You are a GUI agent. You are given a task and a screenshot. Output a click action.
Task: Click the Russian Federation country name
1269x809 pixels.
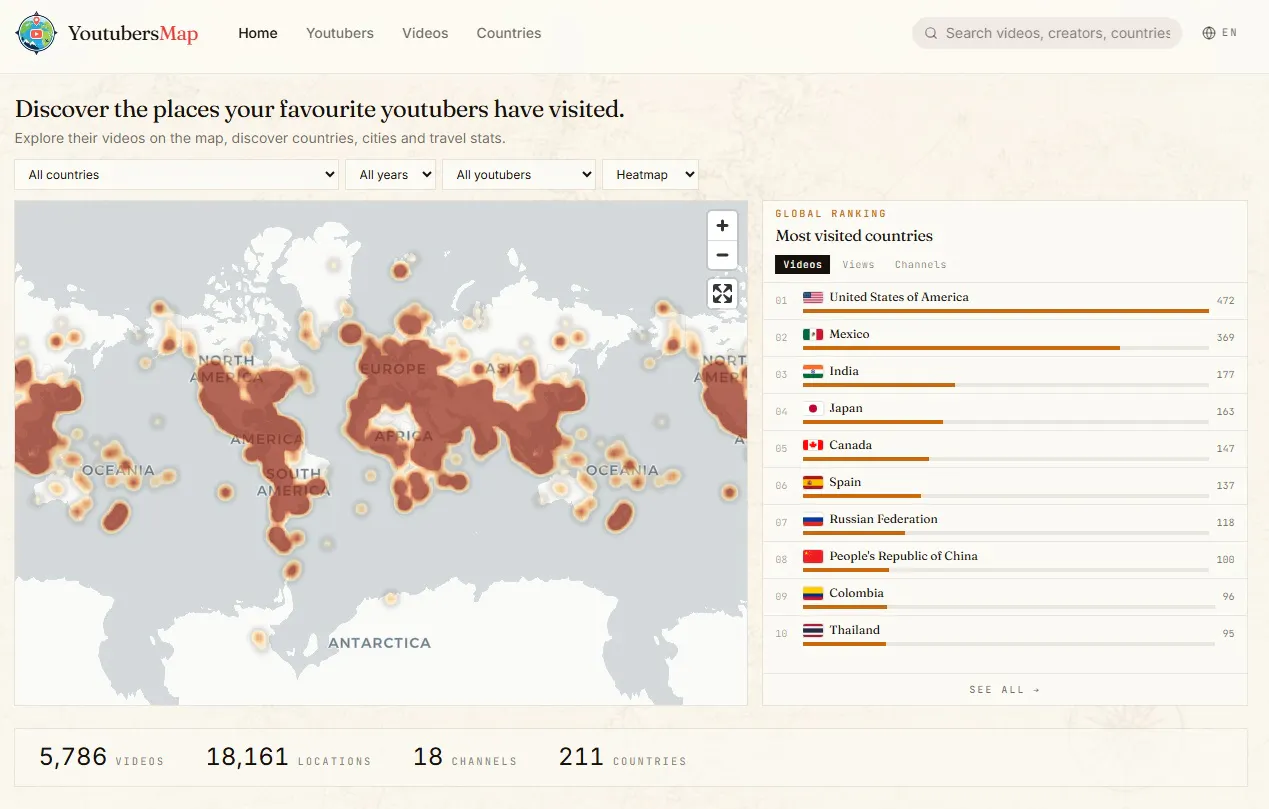point(884,519)
